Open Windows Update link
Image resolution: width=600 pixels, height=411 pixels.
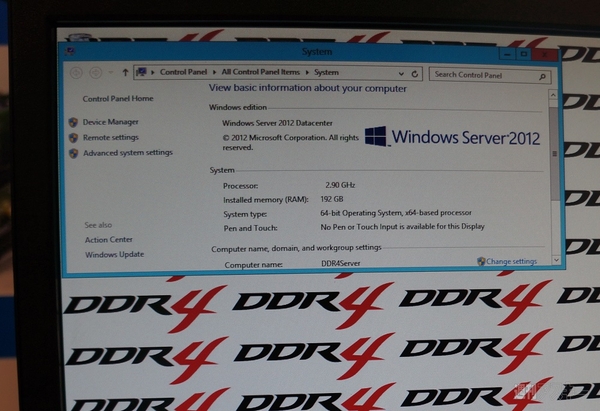coord(114,254)
